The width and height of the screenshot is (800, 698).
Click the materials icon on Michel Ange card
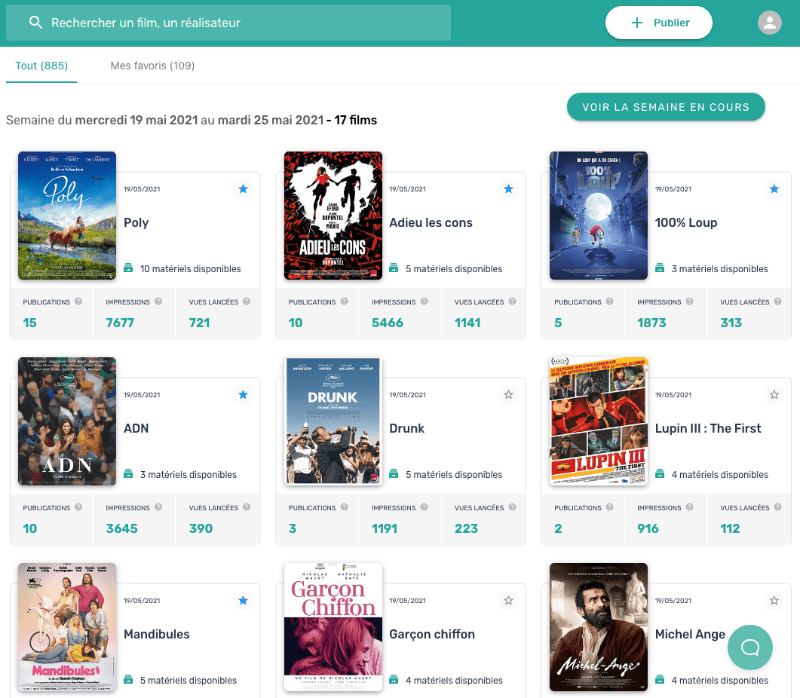point(660,680)
